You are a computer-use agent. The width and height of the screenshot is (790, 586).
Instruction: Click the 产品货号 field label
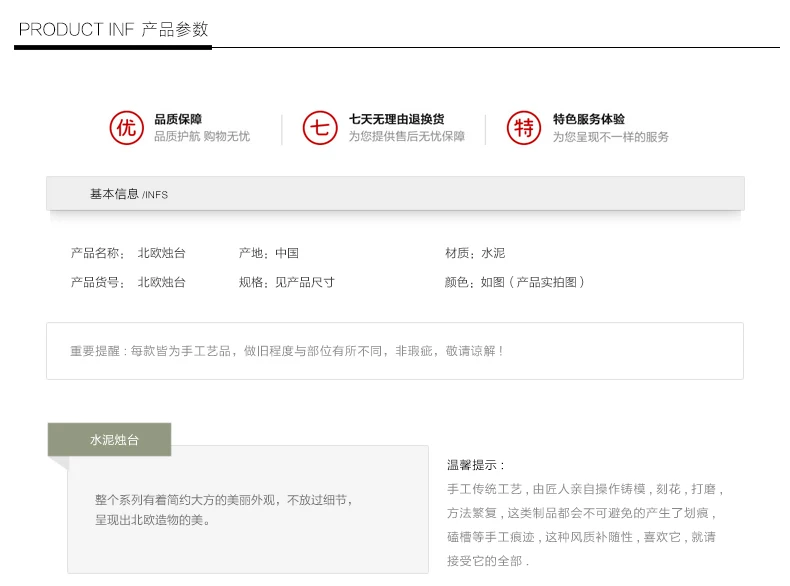click(x=97, y=282)
